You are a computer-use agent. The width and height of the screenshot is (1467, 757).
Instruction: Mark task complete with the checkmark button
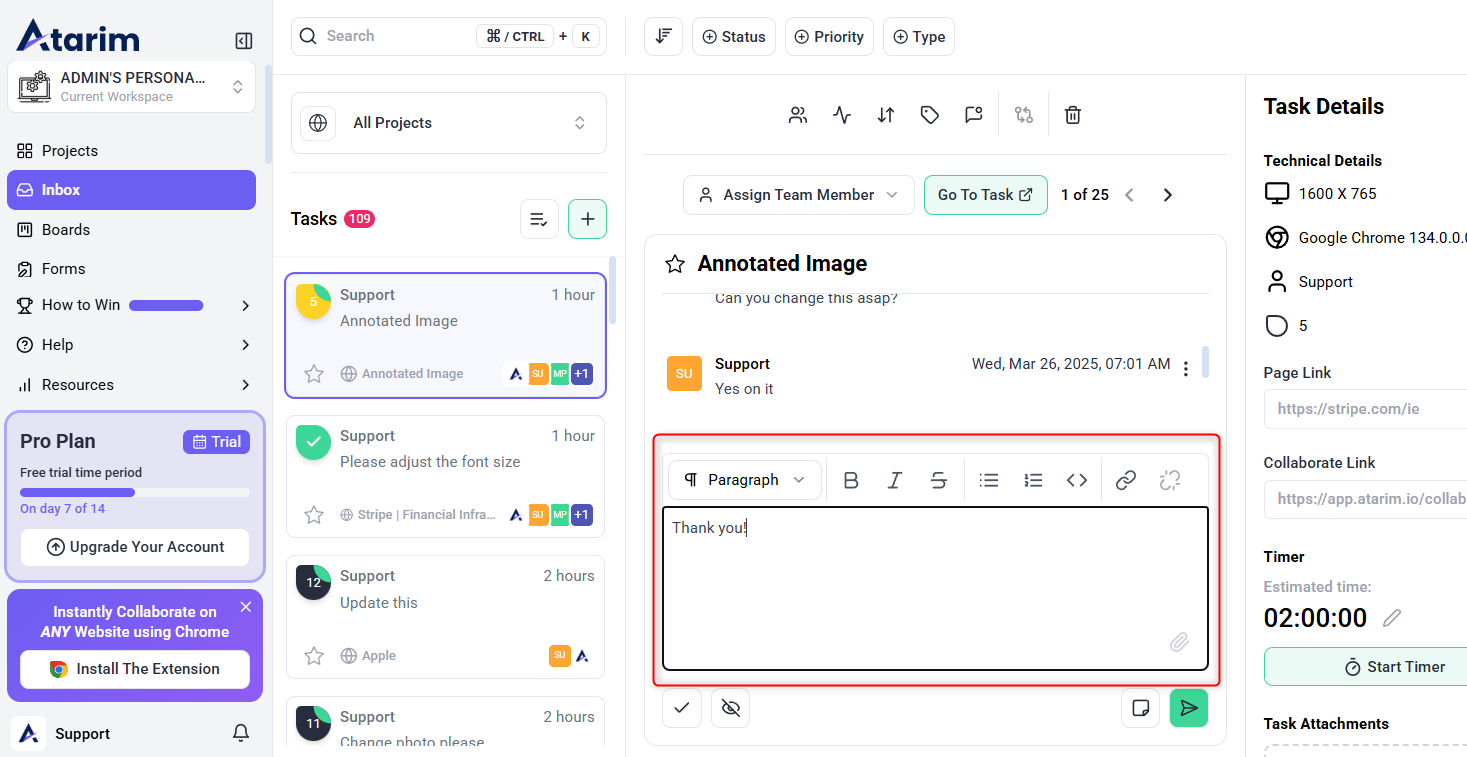(x=682, y=708)
